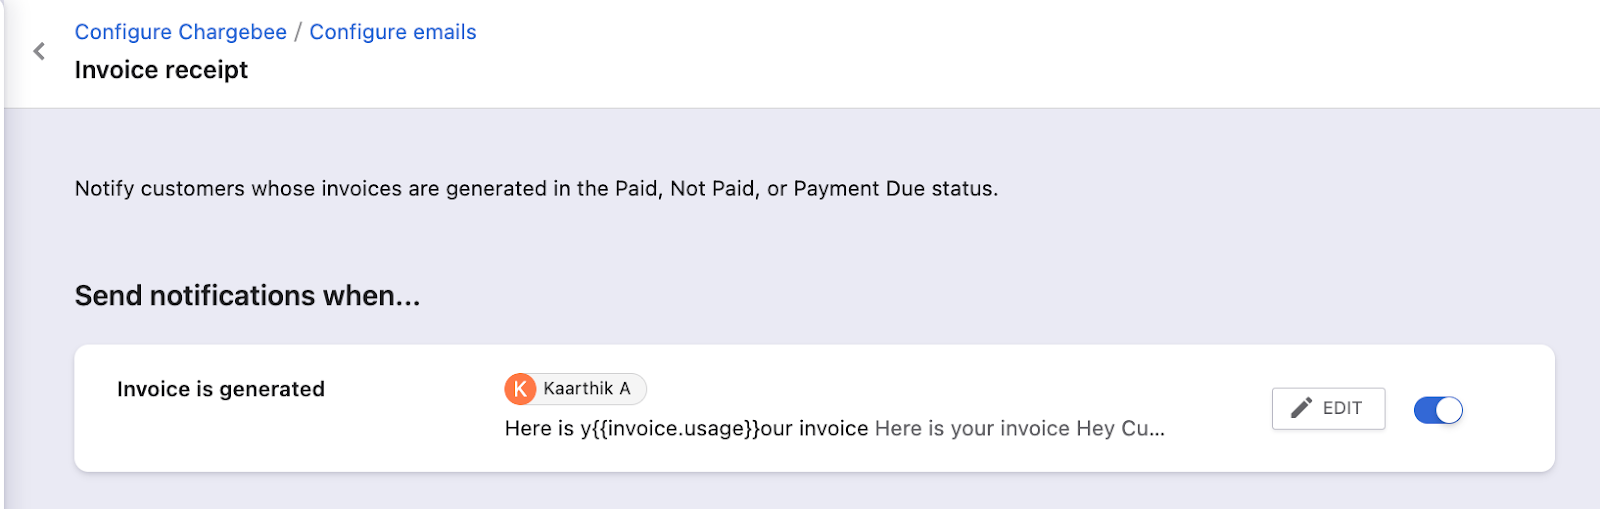Click the slash separator between the breadcrumbs
This screenshot has width=1600, height=509.
click(298, 32)
